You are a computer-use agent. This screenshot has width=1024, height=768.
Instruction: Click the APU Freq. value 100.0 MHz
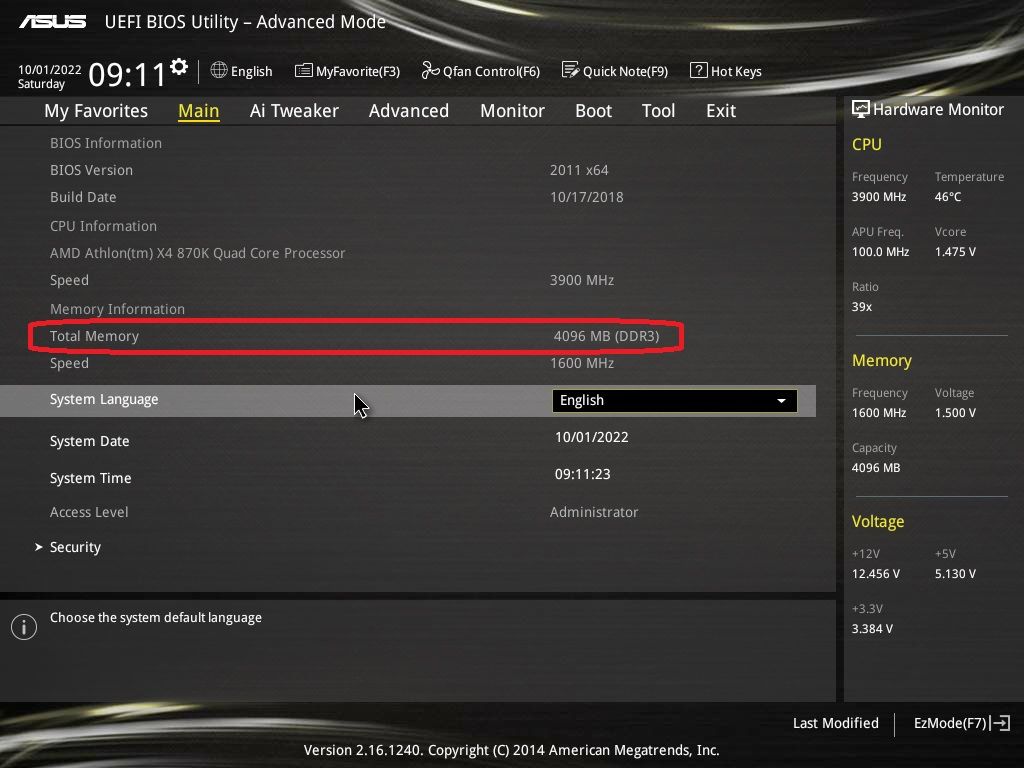pos(880,251)
